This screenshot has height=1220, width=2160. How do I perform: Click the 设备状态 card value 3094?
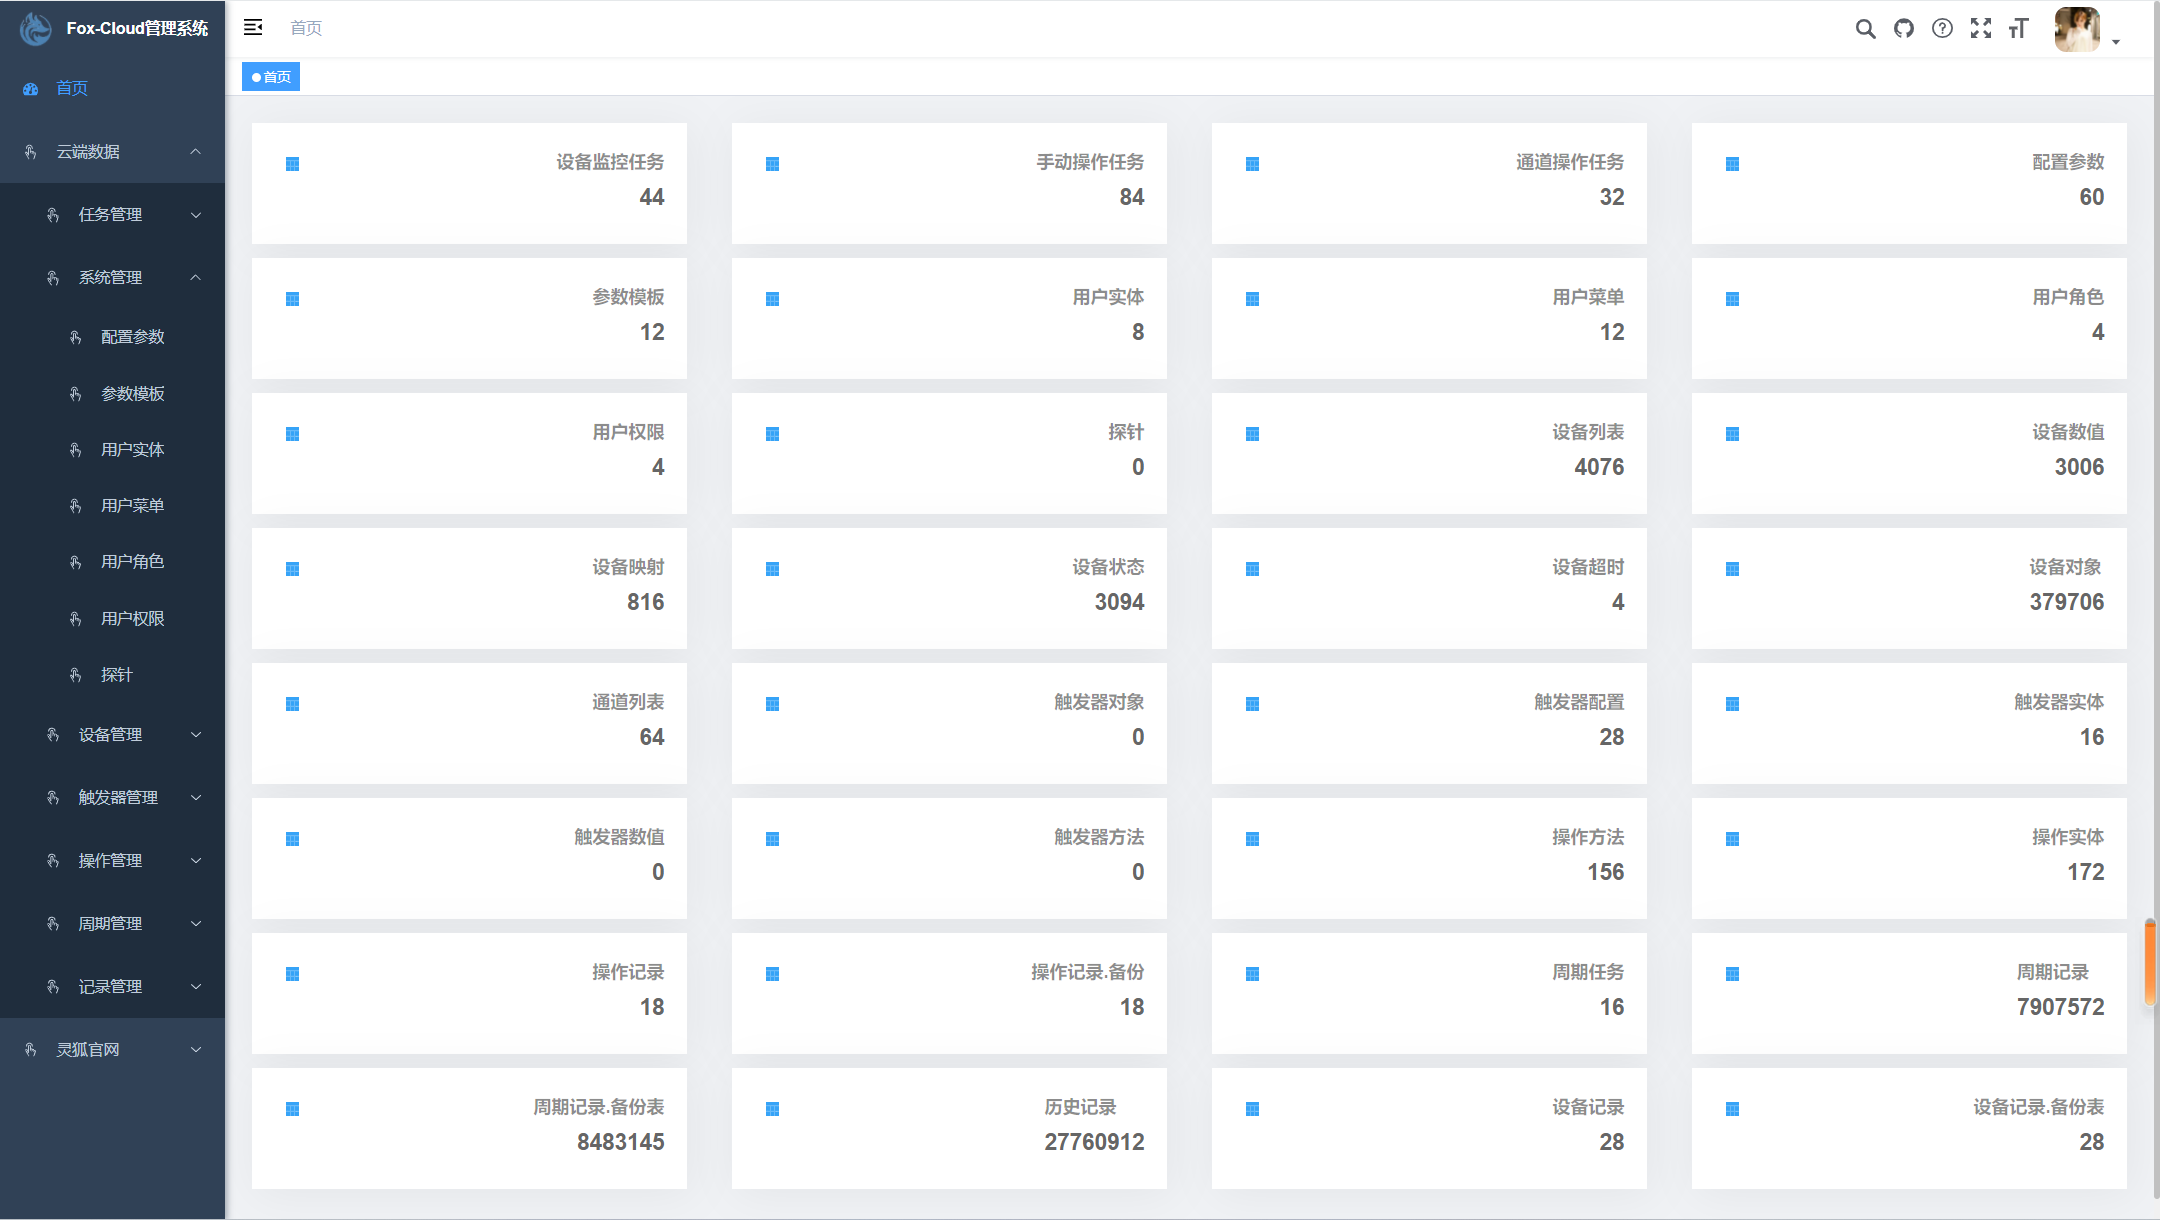(1119, 602)
